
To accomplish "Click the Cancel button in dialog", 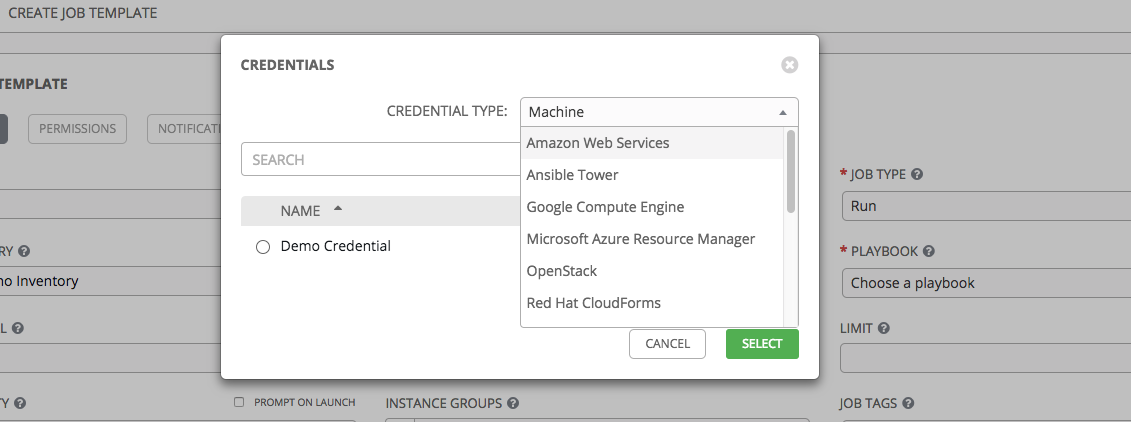I will point(667,344).
